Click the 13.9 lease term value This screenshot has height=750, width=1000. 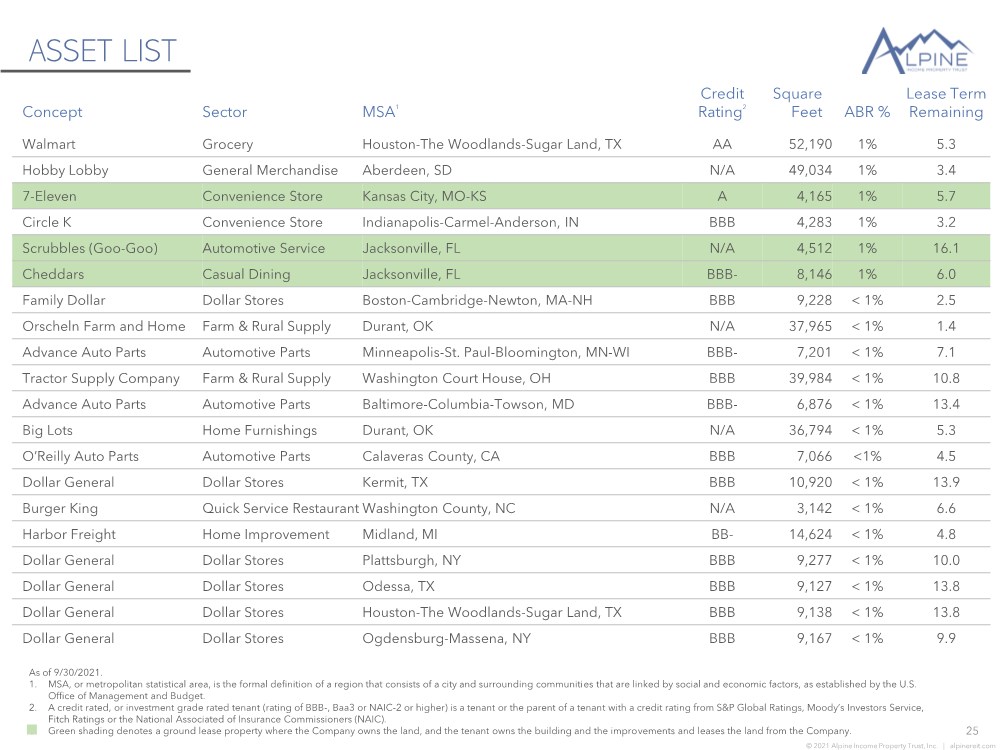tap(946, 483)
